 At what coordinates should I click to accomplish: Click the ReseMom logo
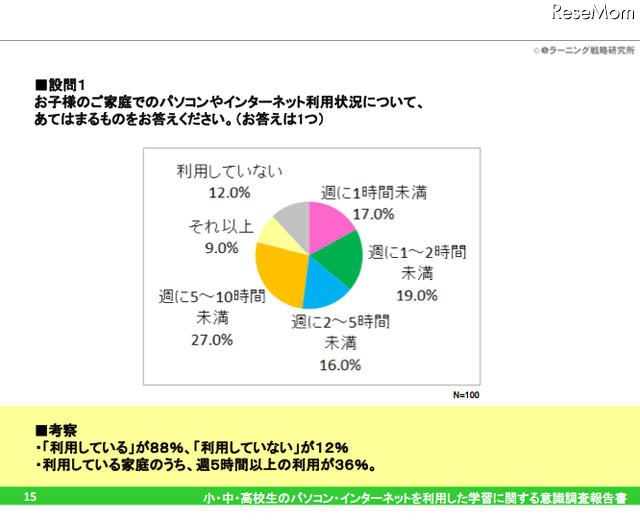click(x=593, y=12)
